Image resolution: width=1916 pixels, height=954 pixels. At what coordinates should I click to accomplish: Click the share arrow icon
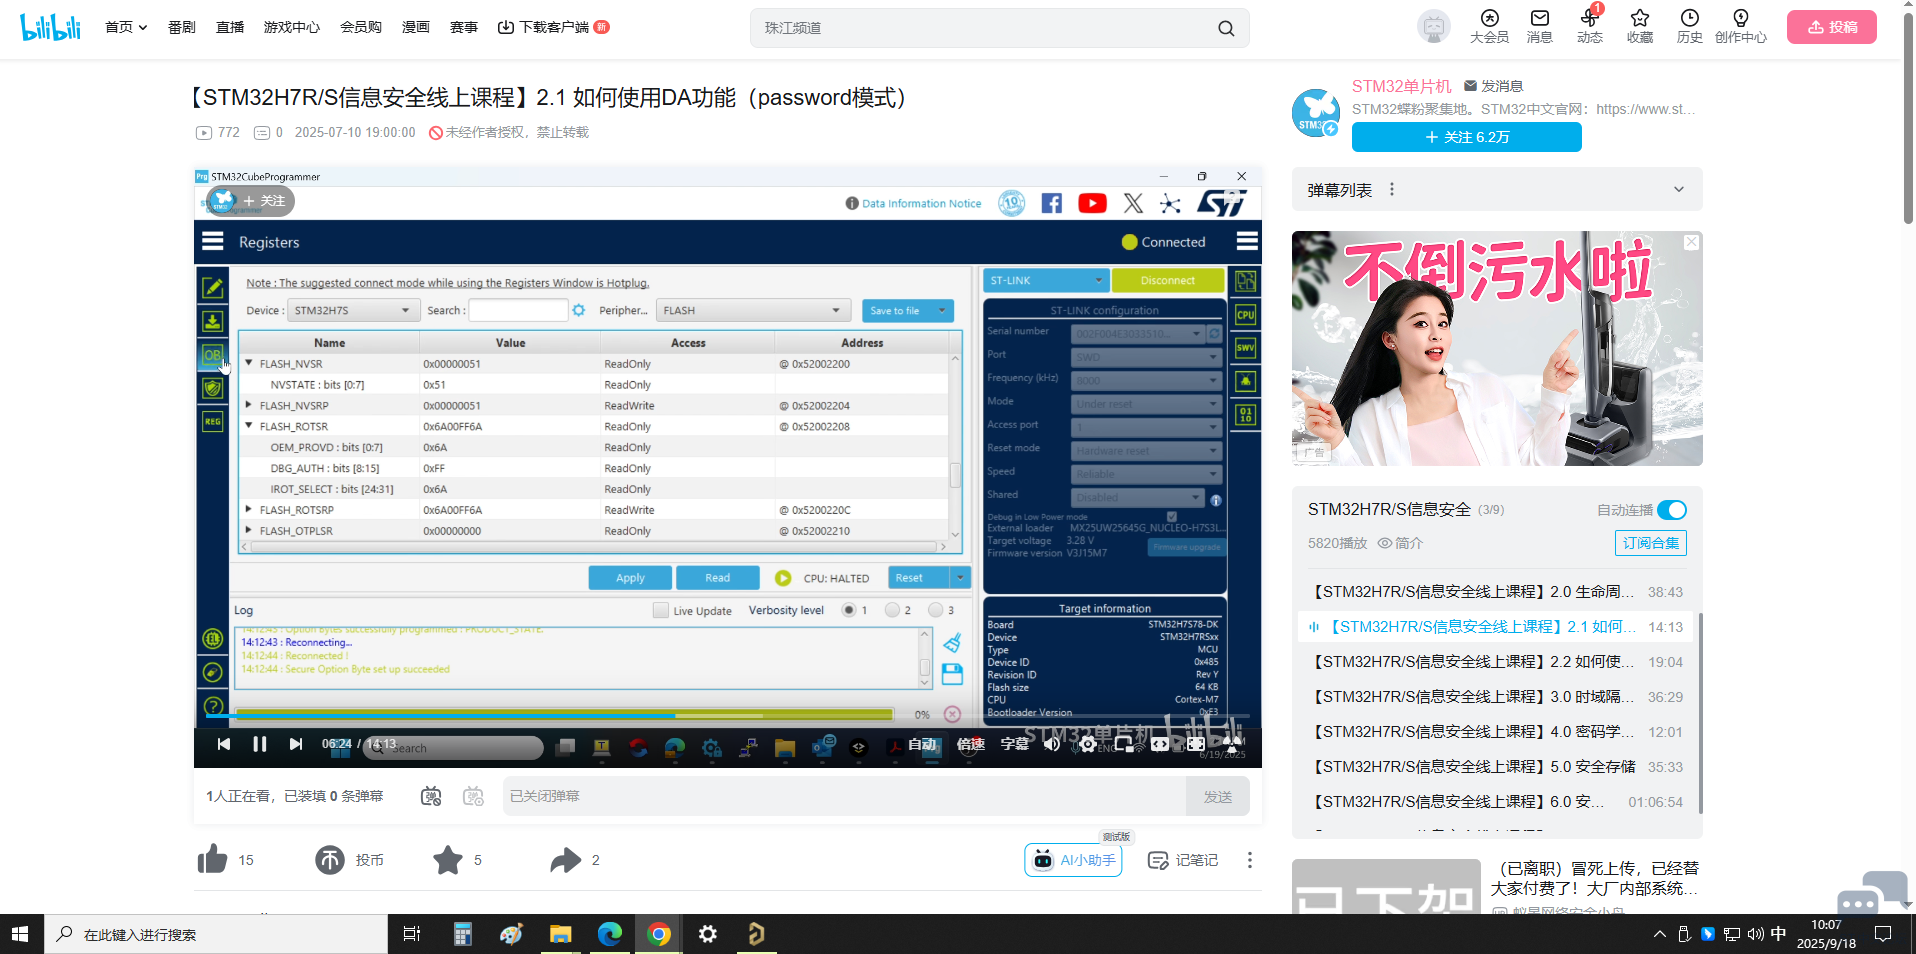(566, 860)
